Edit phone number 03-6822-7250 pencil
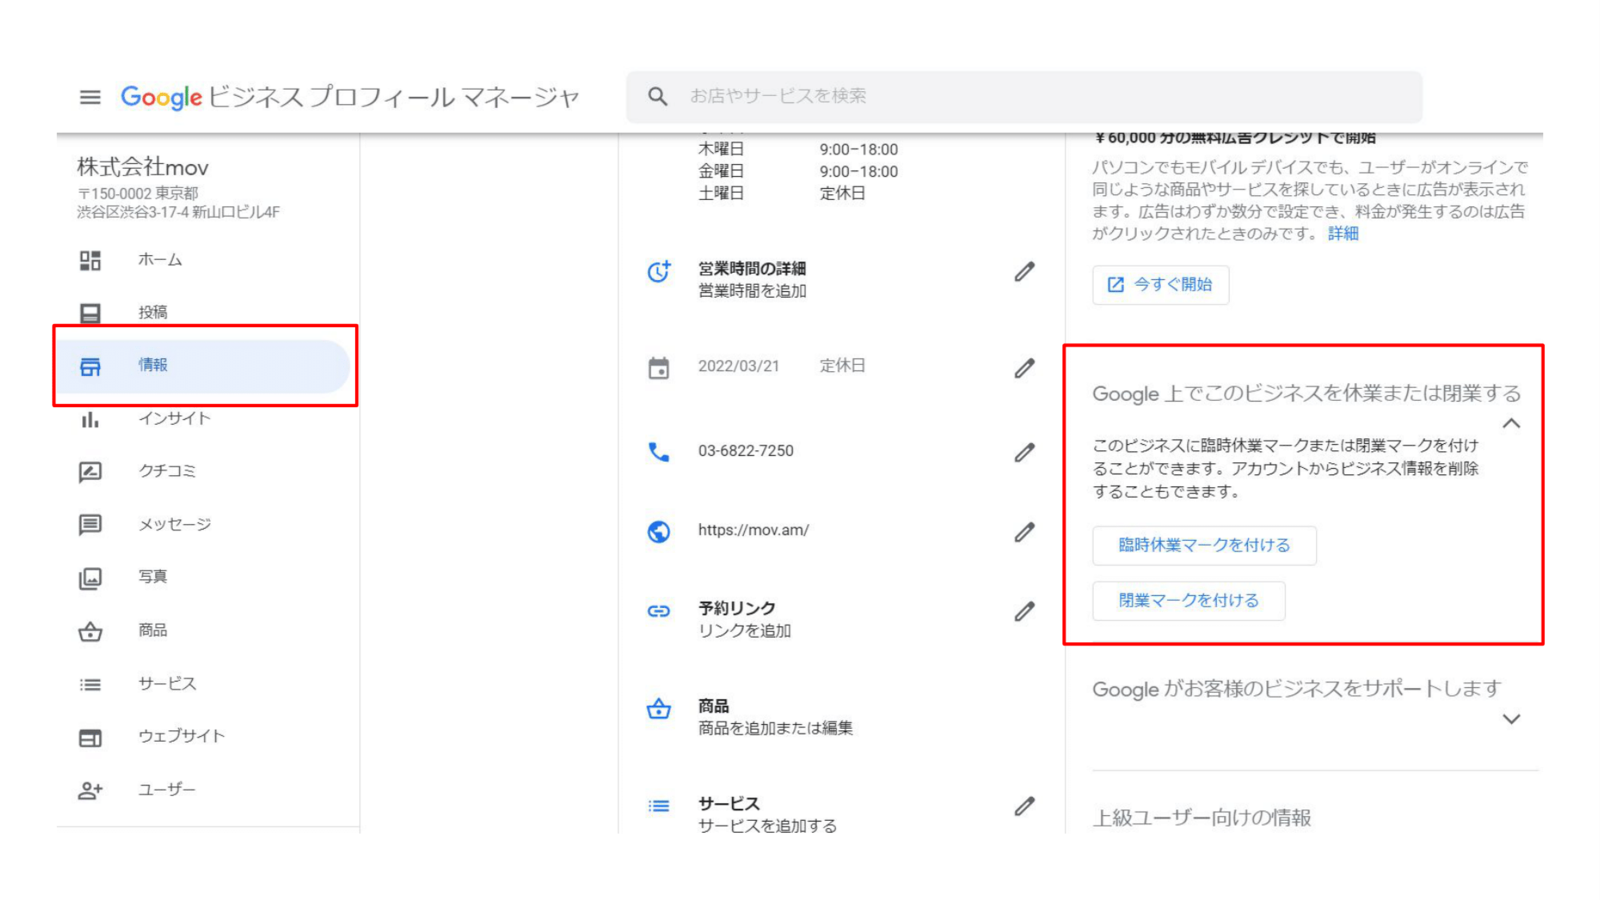Screen dimensions: 1600x900 (1024, 452)
